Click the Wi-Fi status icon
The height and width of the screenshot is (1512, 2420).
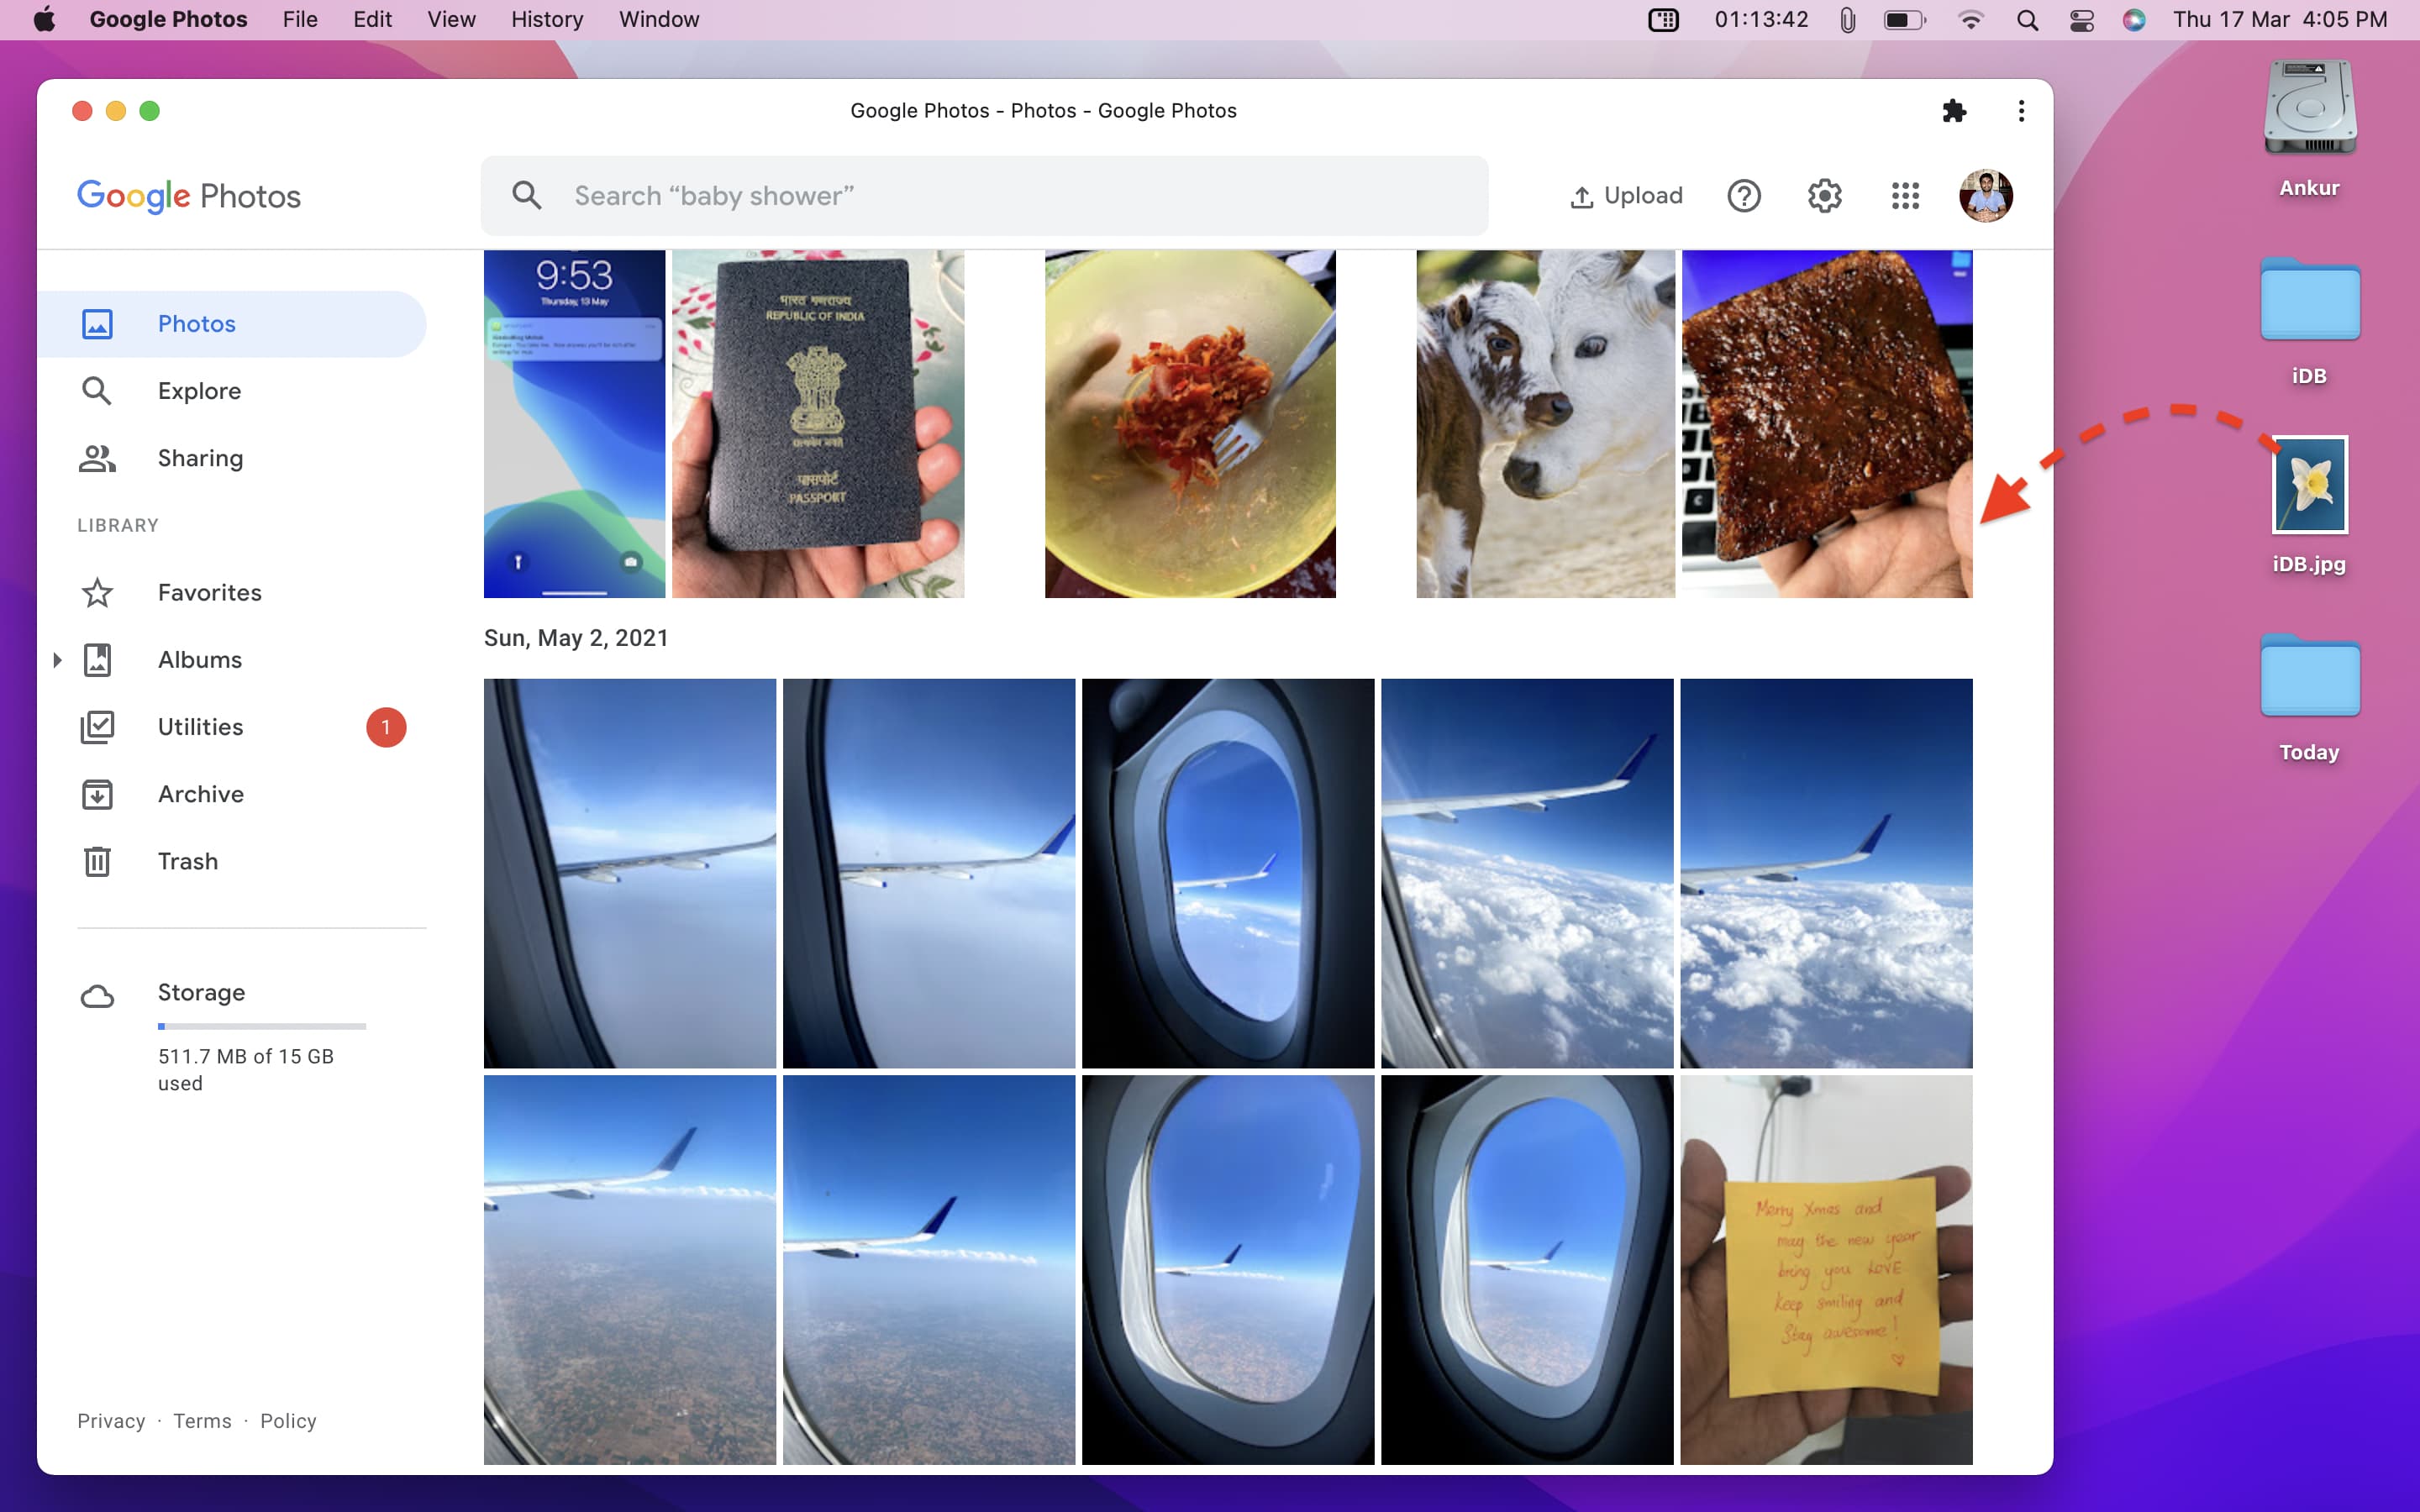pos(1970,19)
